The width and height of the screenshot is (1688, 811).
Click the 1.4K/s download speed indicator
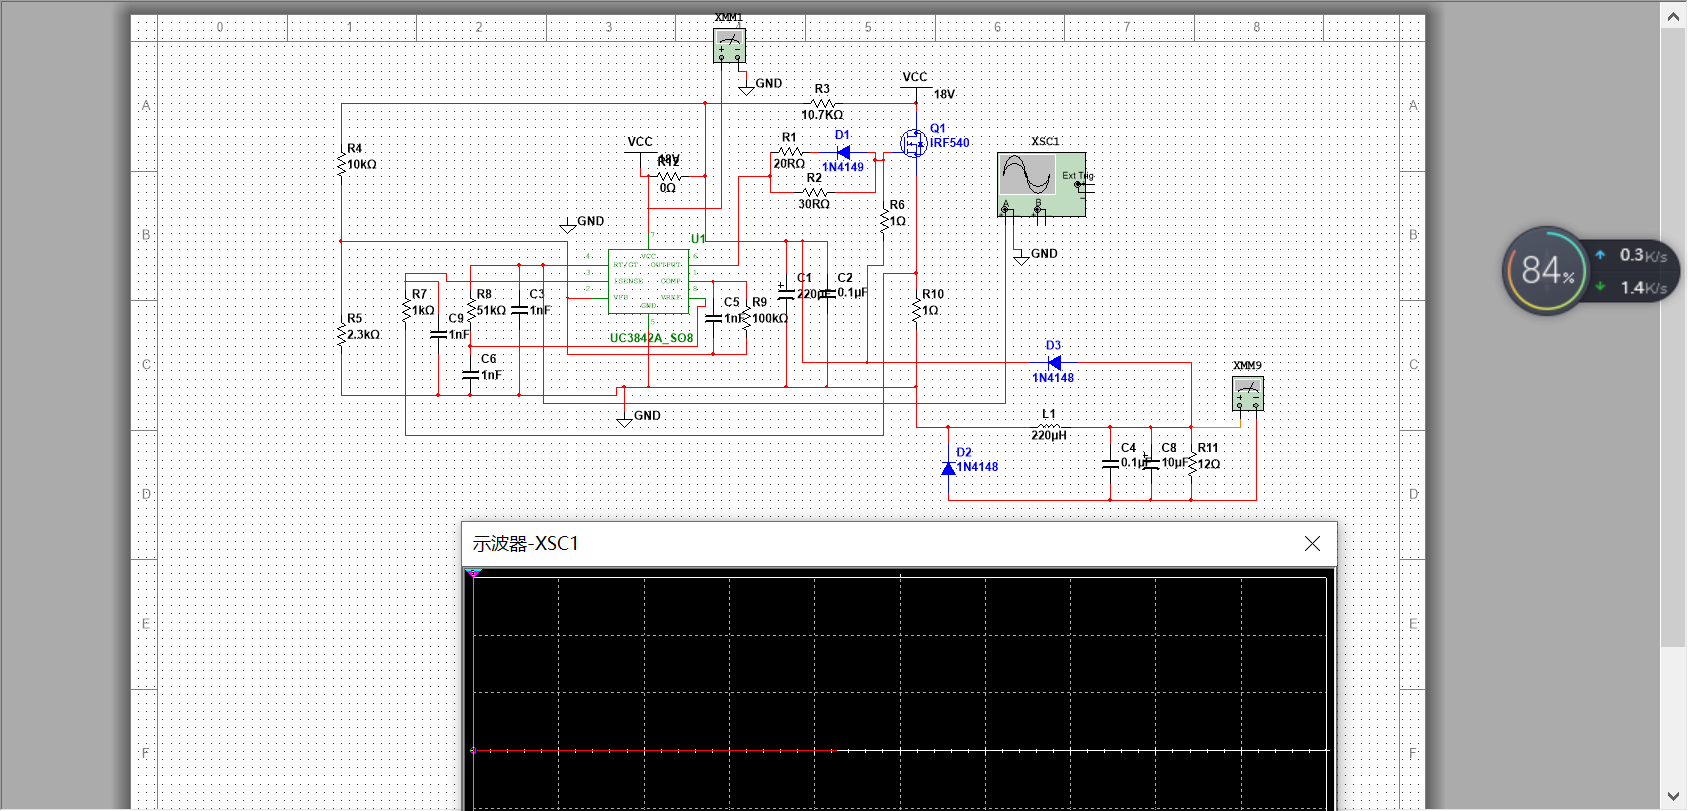(1632, 288)
